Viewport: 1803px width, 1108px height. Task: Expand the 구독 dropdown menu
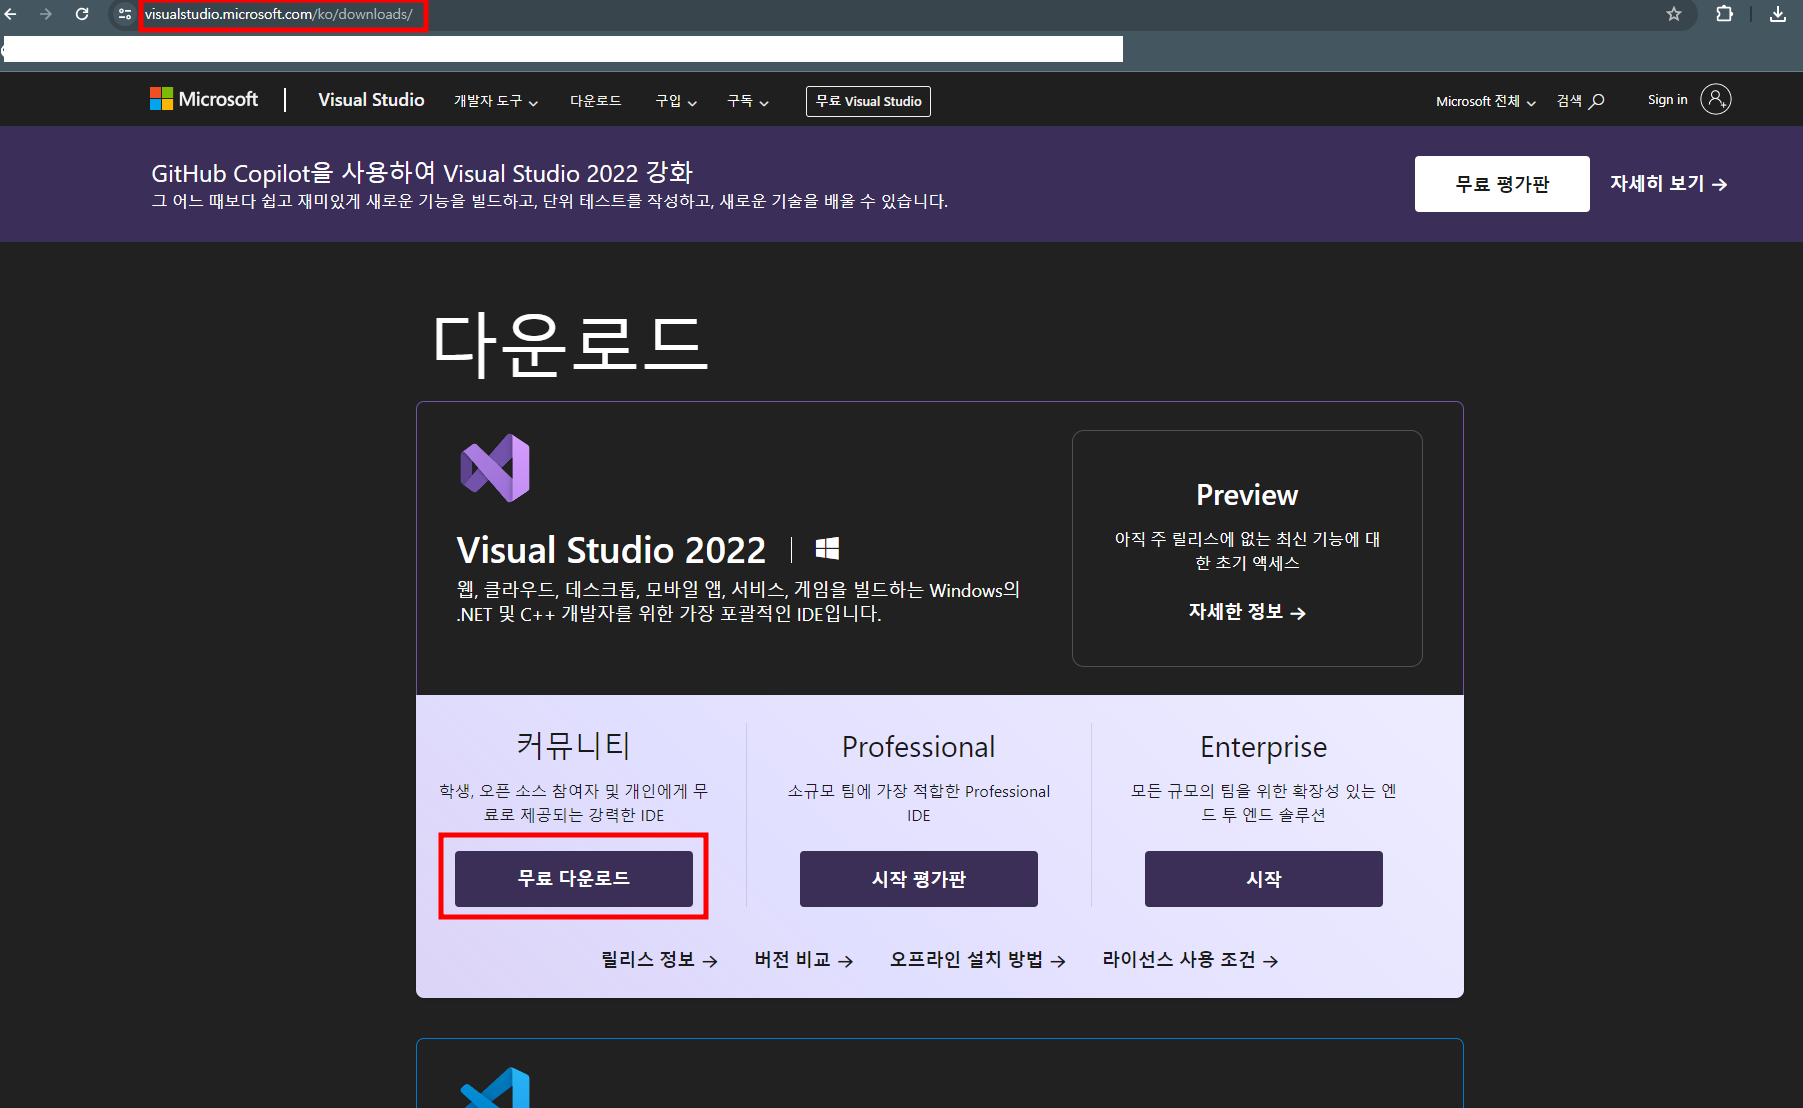(748, 101)
